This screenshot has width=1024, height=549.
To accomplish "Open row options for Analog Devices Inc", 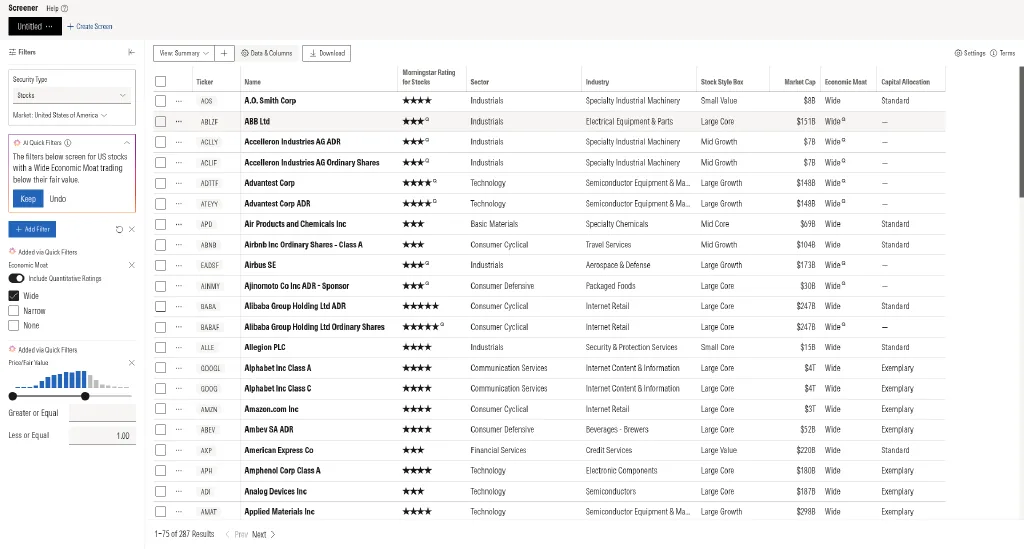I will coord(178,492).
